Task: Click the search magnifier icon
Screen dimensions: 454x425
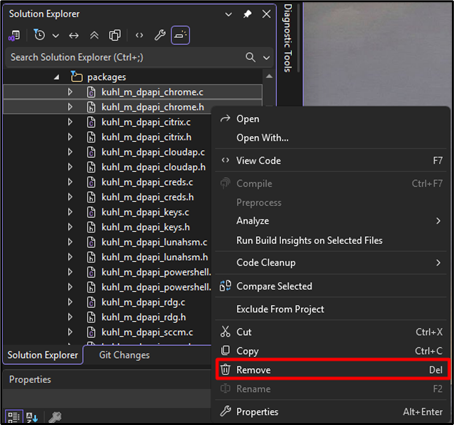Action: [250, 57]
